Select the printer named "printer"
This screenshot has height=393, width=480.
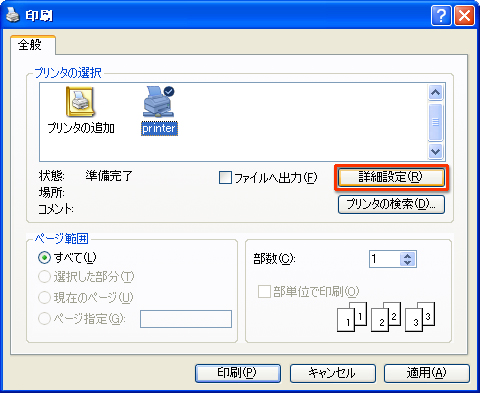[x=159, y=111]
